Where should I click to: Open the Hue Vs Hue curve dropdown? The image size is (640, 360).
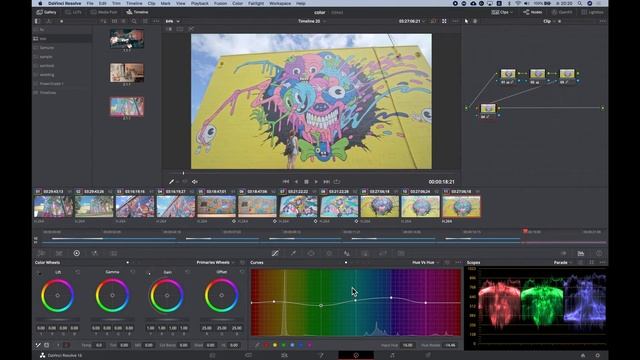(425, 262)
